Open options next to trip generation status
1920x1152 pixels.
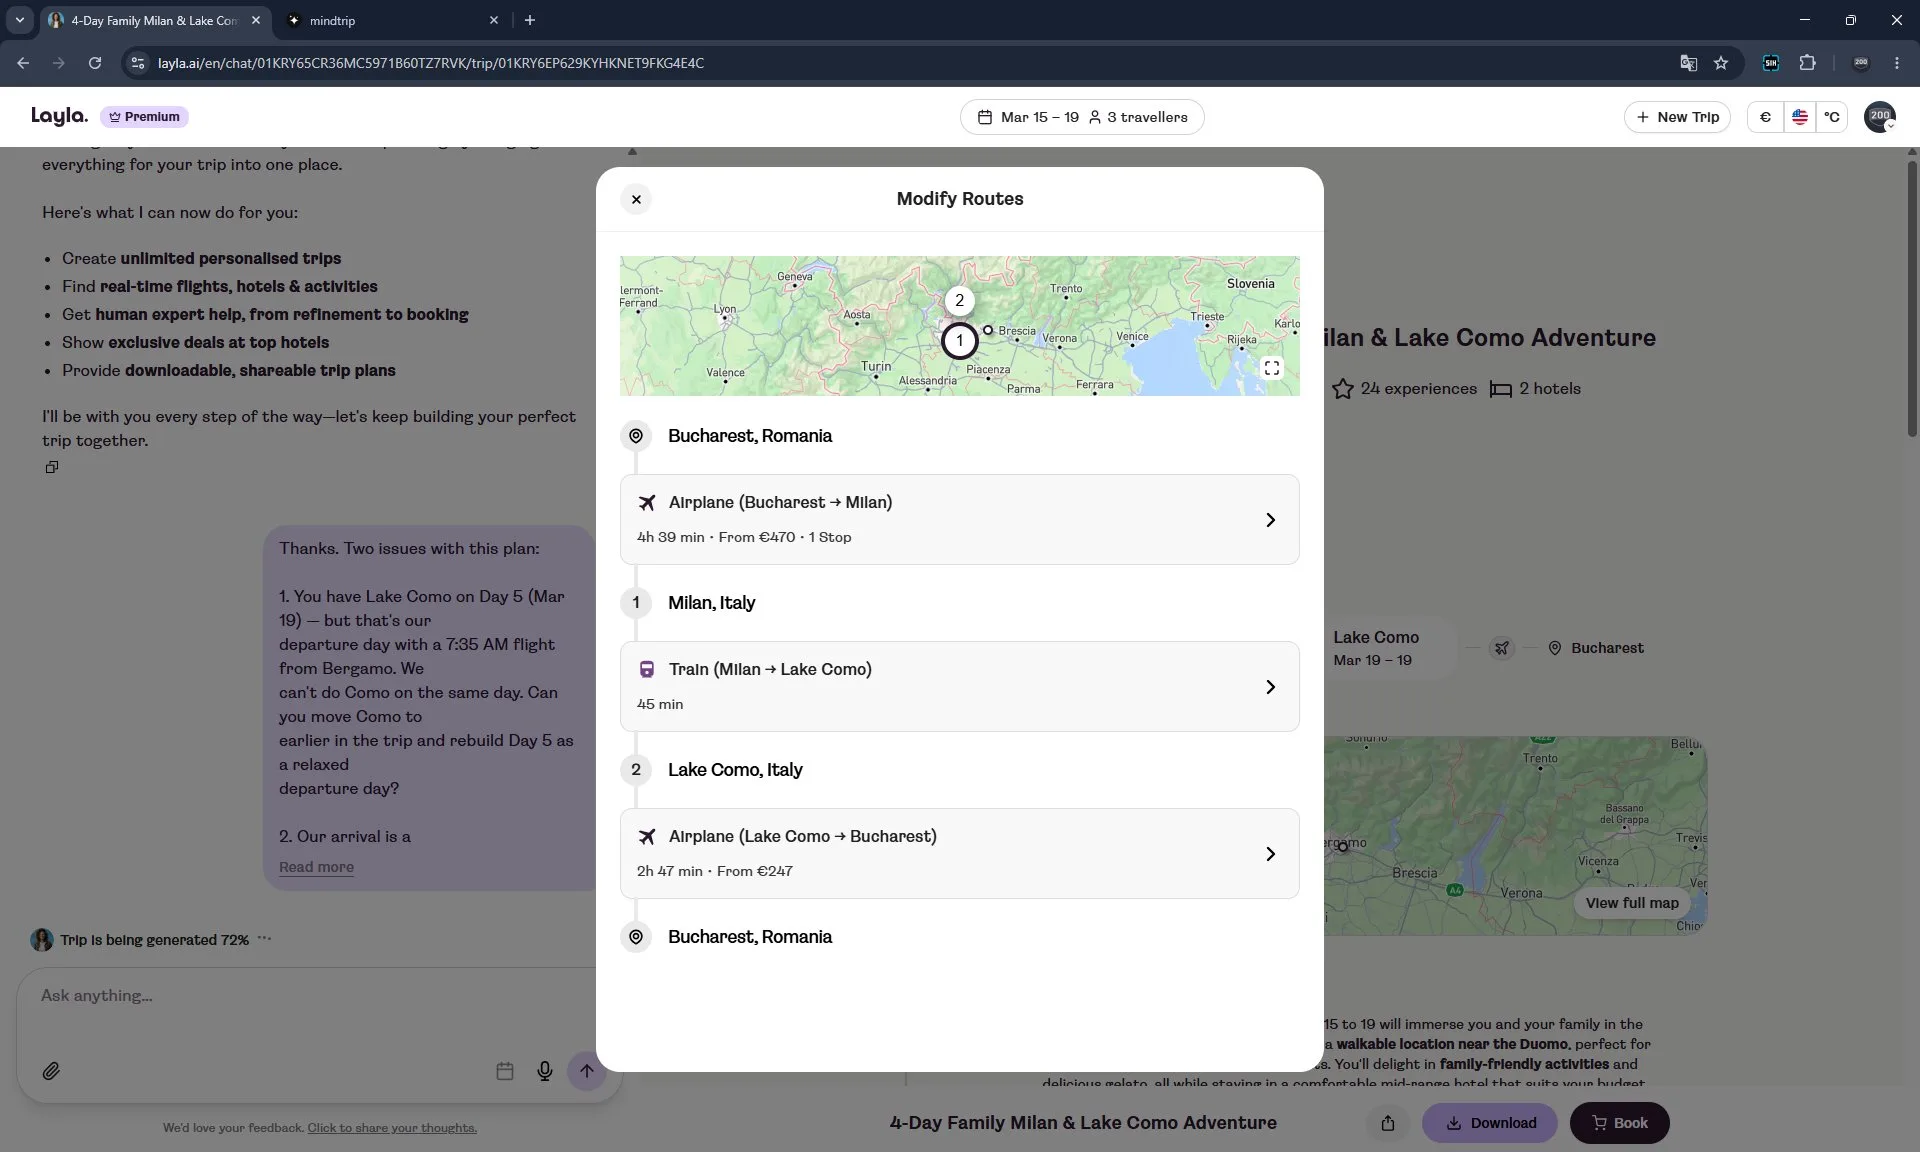[264, 938]
